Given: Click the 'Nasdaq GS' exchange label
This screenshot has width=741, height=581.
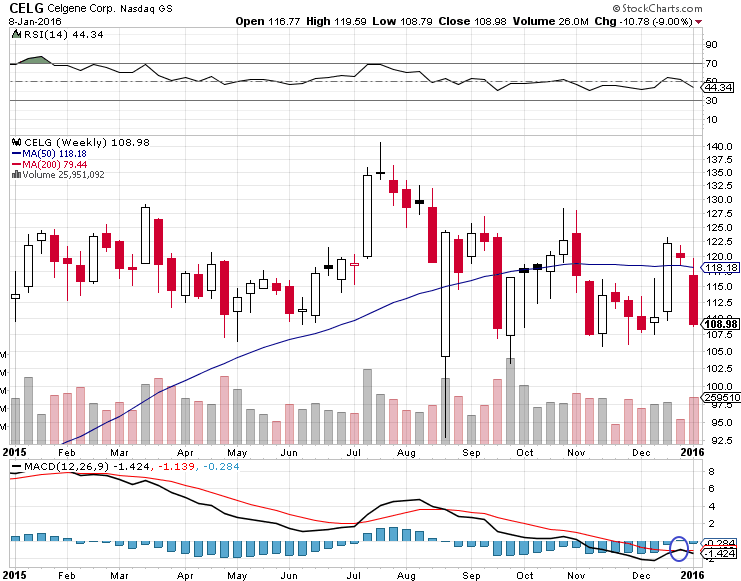Looking at the screenshot, I should pos(146,9).
